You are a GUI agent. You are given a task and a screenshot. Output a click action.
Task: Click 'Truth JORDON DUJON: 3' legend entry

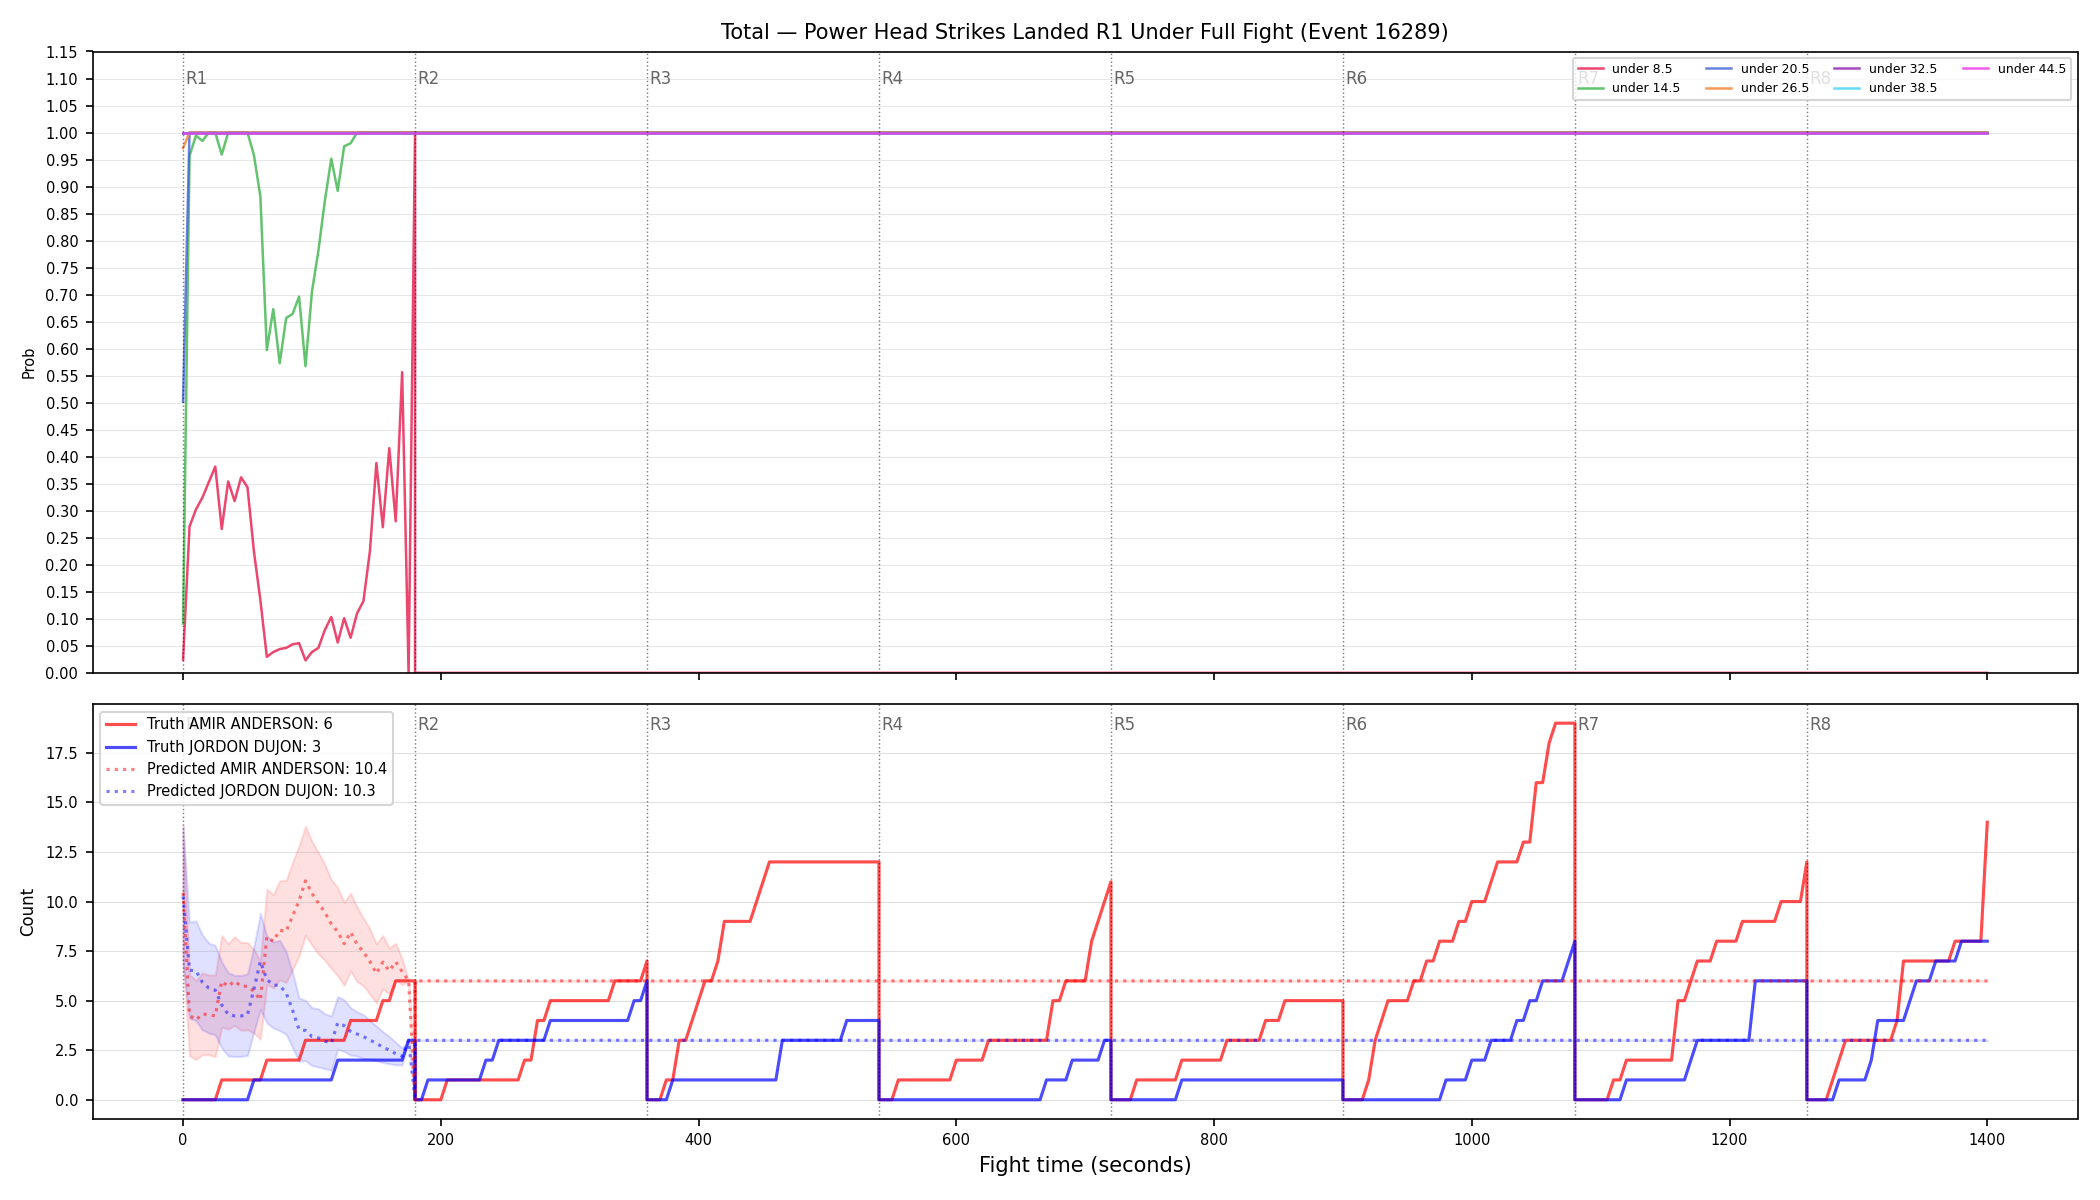coord(213,747)
